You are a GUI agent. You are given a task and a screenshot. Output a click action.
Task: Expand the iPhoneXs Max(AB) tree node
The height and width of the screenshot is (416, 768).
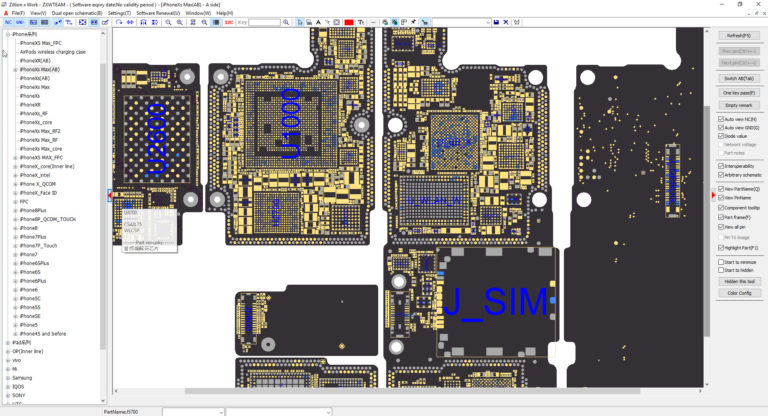pyautogui.click(x=16, y=70)
